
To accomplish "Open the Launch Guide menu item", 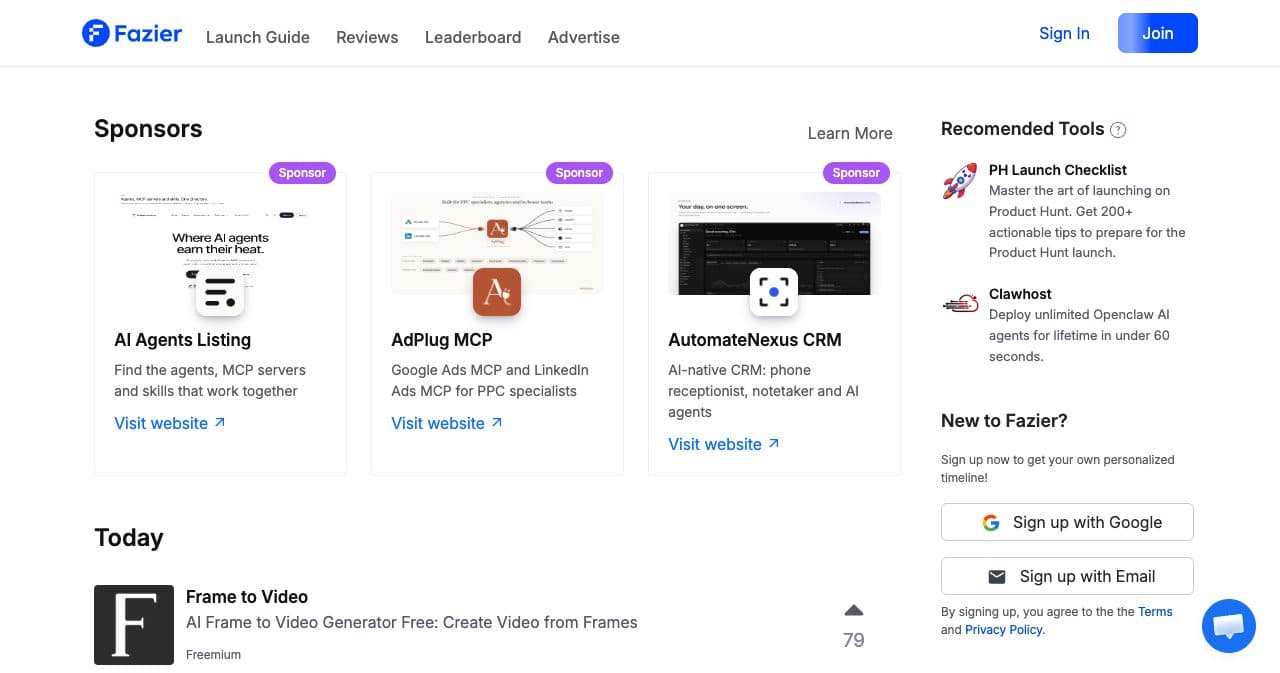I will pyautogui.click(x=258, y=37).
